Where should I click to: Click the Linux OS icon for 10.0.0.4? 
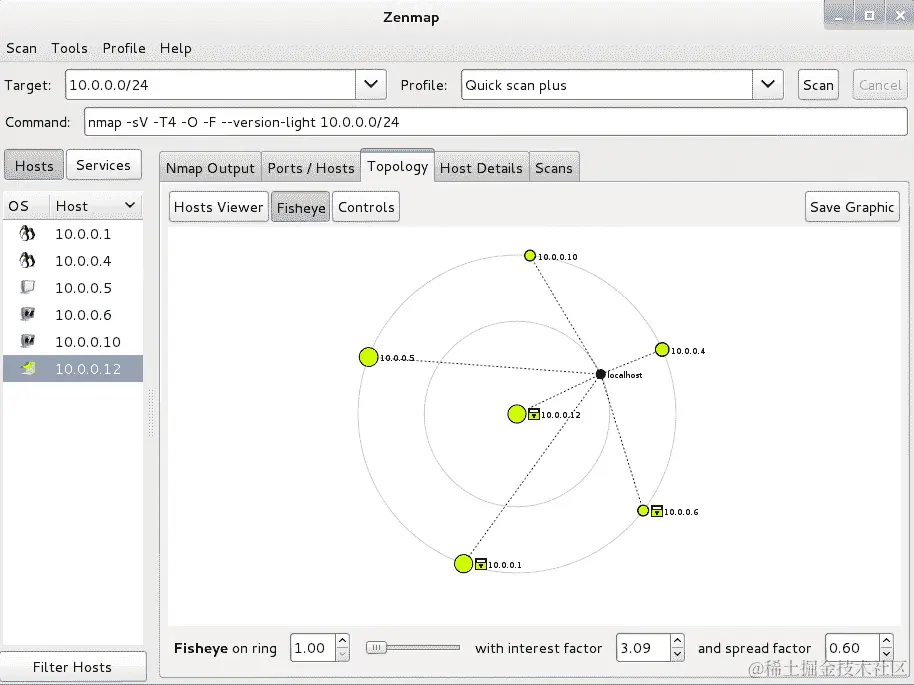coord(27,261)
